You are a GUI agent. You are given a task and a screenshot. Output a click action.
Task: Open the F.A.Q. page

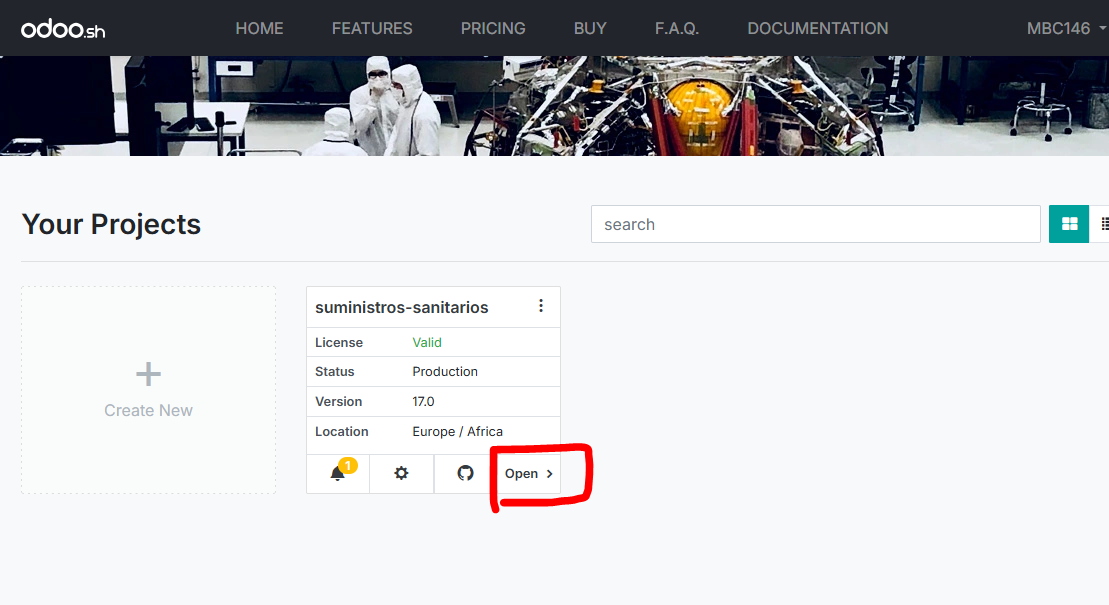677,28
